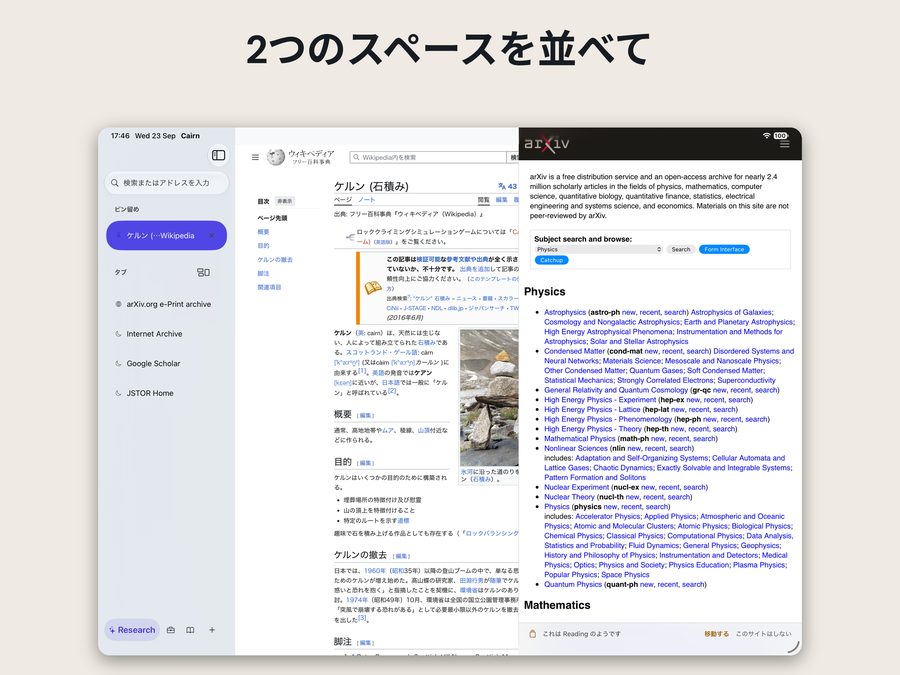Open High Energy Physics - Experiment link
900x675 pixels.
coord(600,399)
